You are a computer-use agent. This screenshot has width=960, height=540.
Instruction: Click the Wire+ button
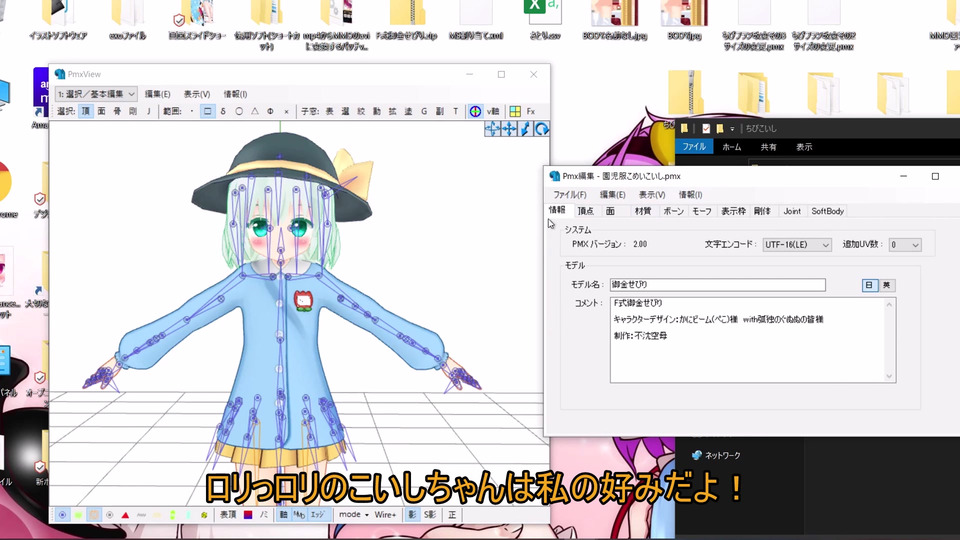pos(385,515)
